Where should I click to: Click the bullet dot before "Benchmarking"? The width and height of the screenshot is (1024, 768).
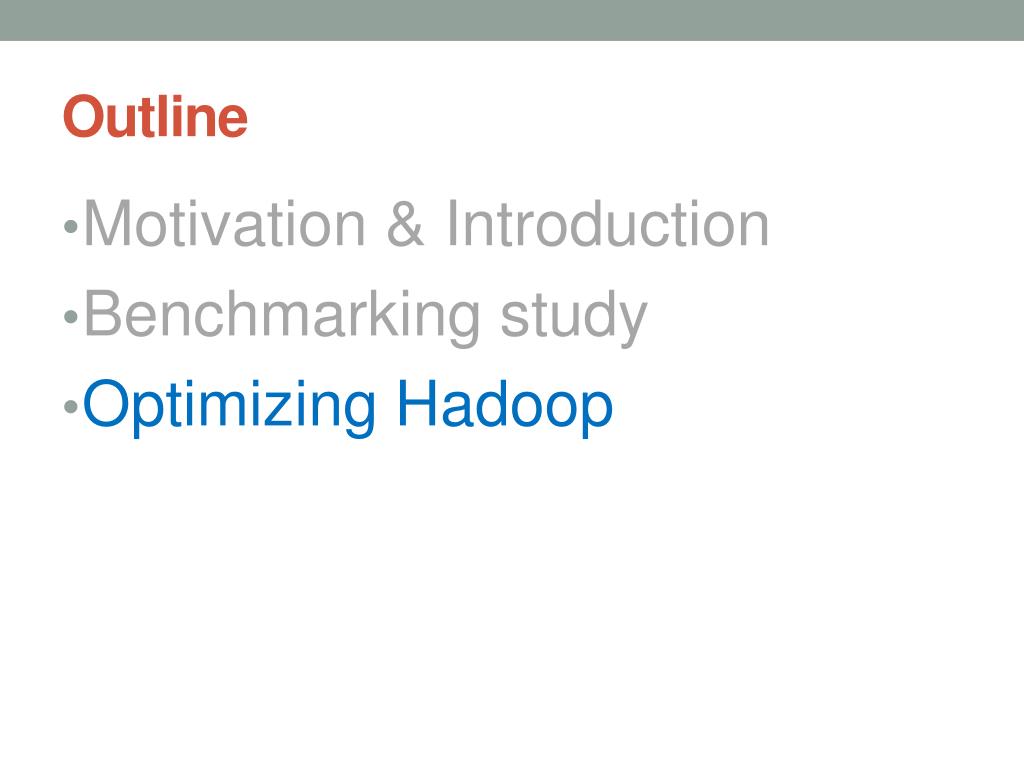[x=71, y=317]
